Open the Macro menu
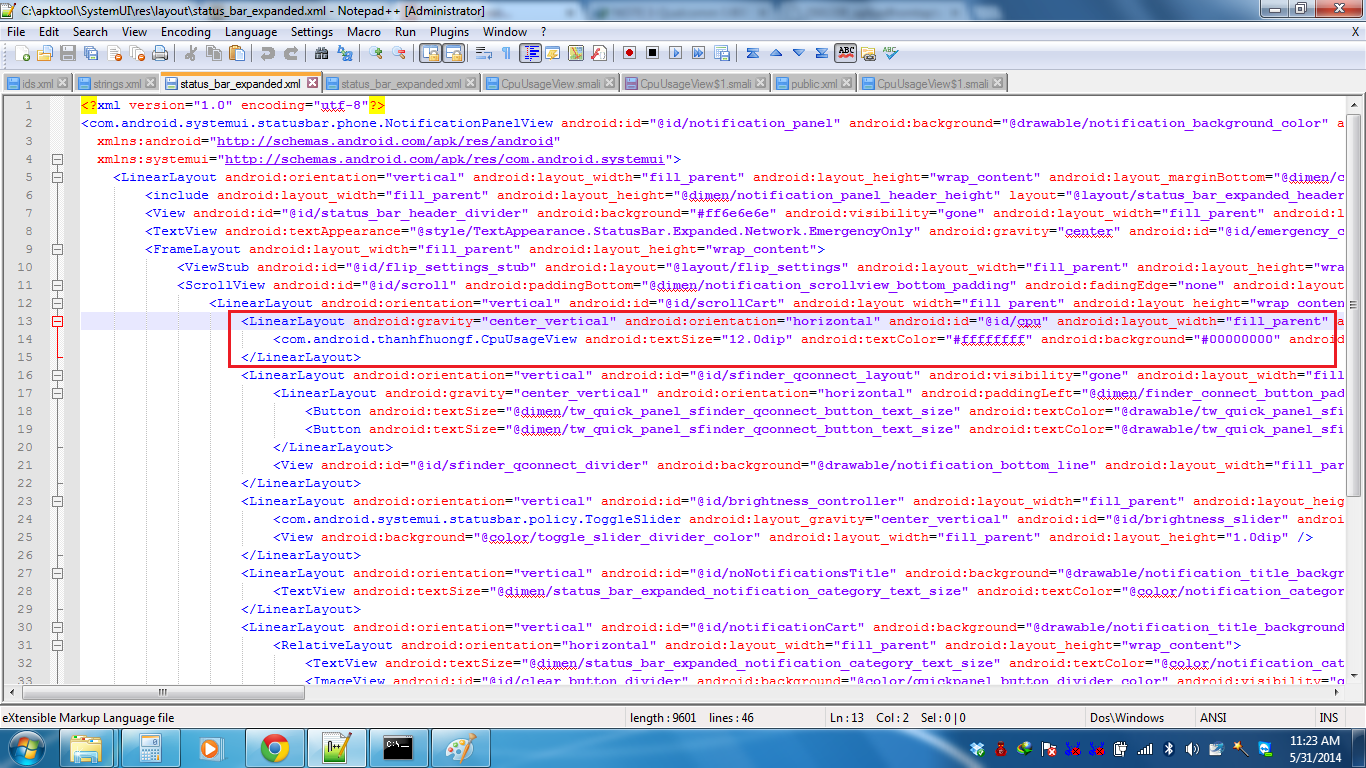Image resolution: width=1366 pixels, height=768 pixels. tap(364, 32)
